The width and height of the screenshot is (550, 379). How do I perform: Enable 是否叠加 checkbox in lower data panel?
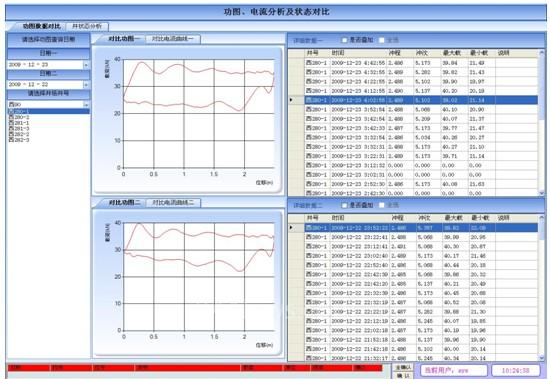[x=344, y=205]
